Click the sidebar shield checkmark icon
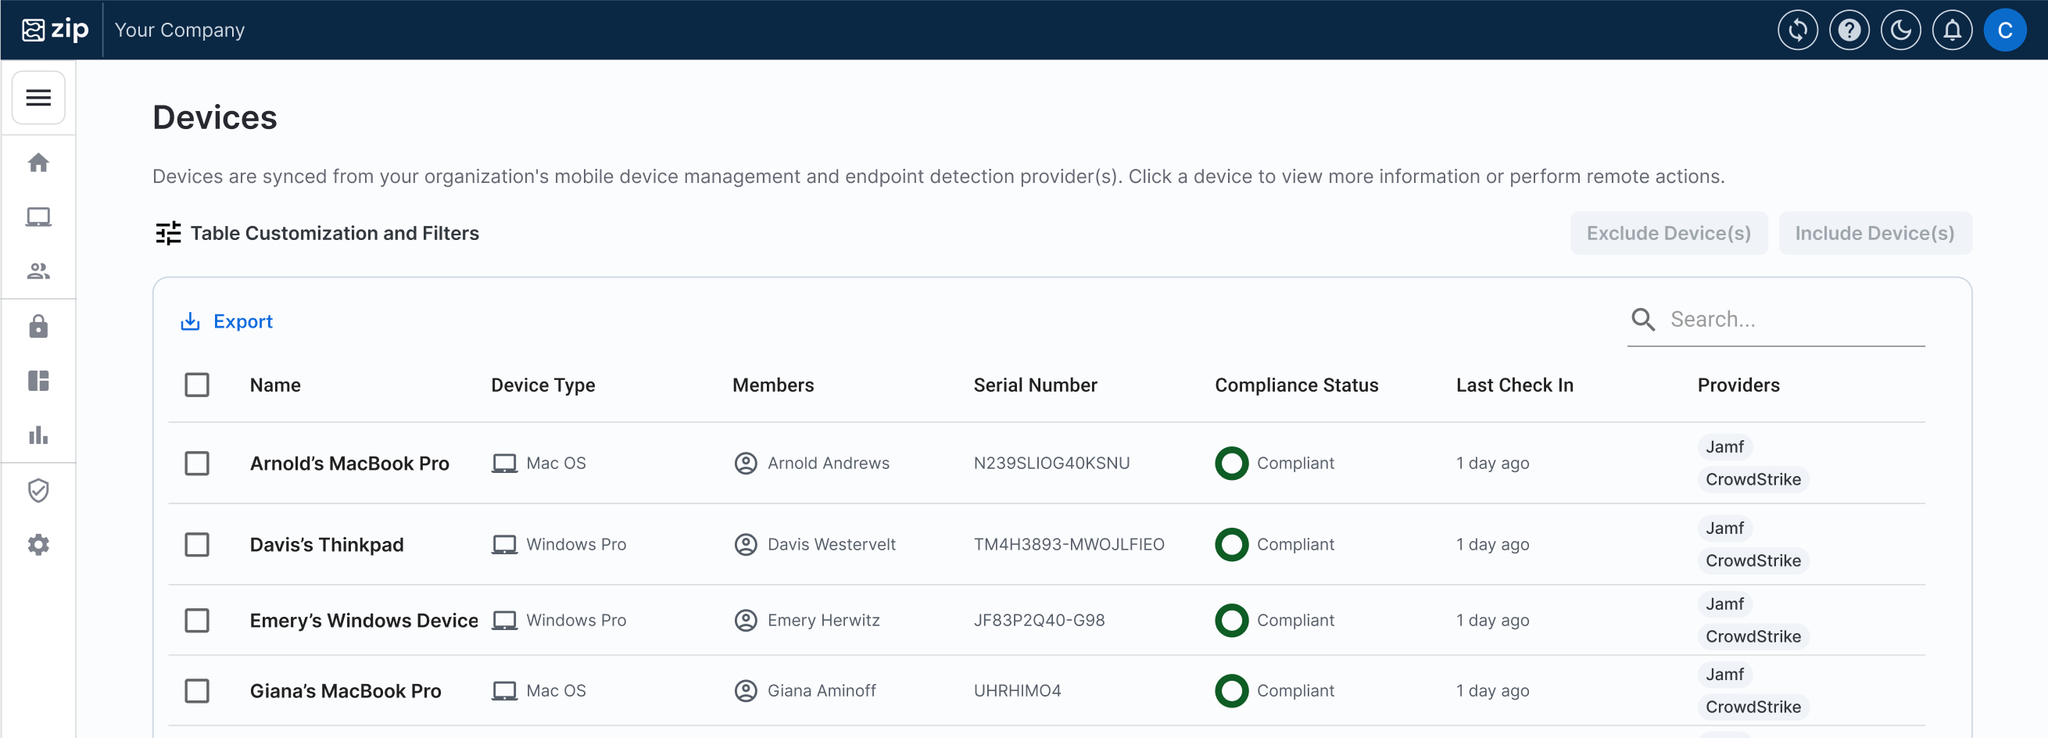The width and height of the screenshot is (2048, 738). [38, 490]
